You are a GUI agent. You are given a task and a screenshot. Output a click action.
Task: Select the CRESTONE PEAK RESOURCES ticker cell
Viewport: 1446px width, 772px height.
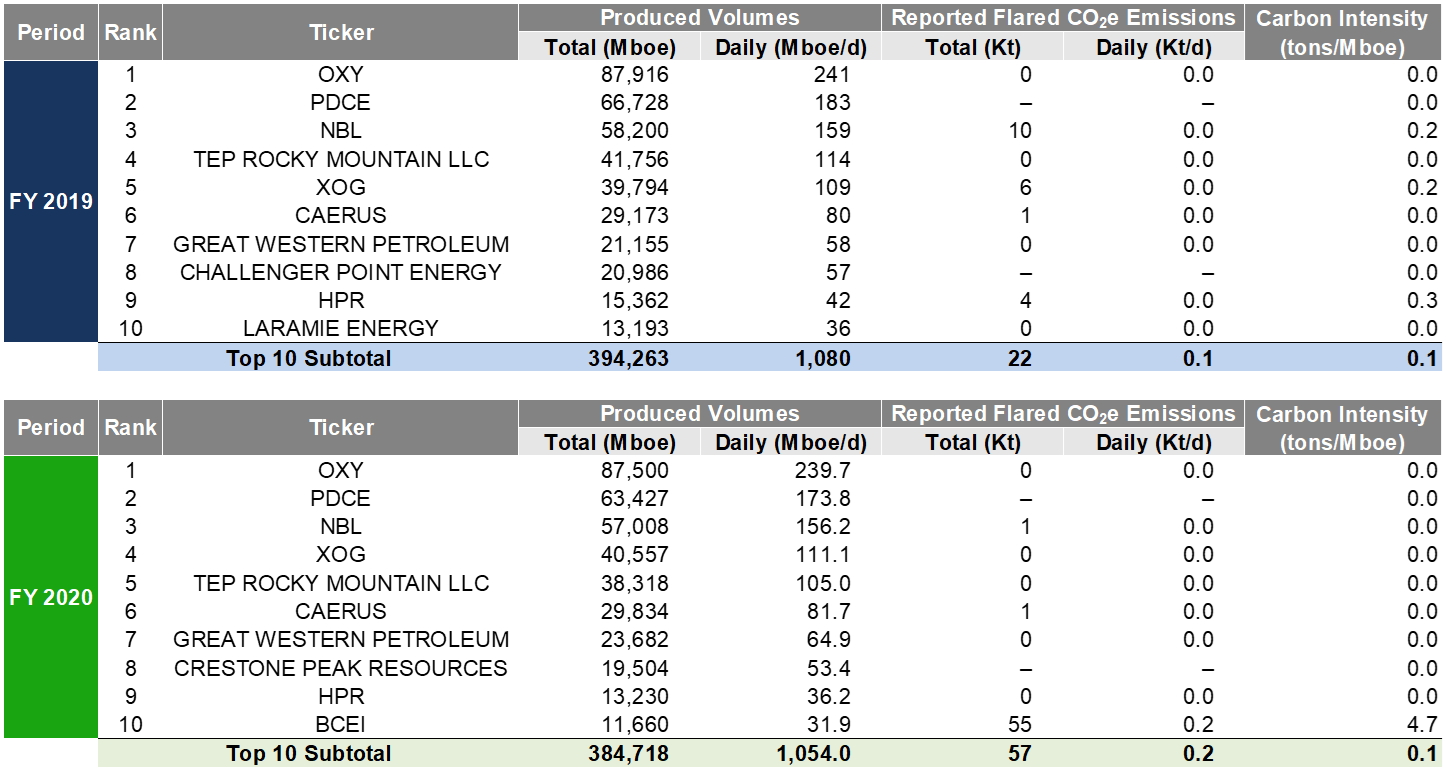[340, 668]
